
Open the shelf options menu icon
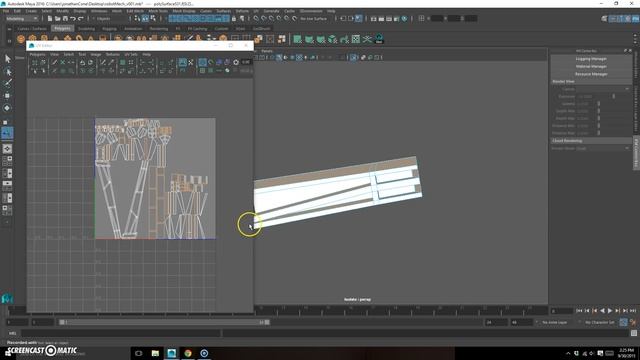9,41
